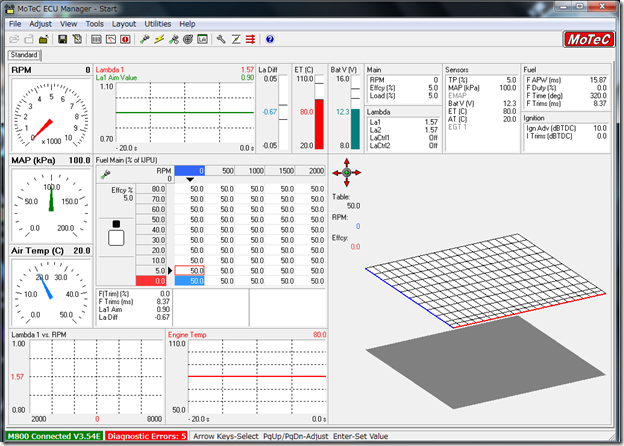The height and width of the screenshot is (446, 624).
Task: Click the table grid toolbar icon
Action: point(96,39)
